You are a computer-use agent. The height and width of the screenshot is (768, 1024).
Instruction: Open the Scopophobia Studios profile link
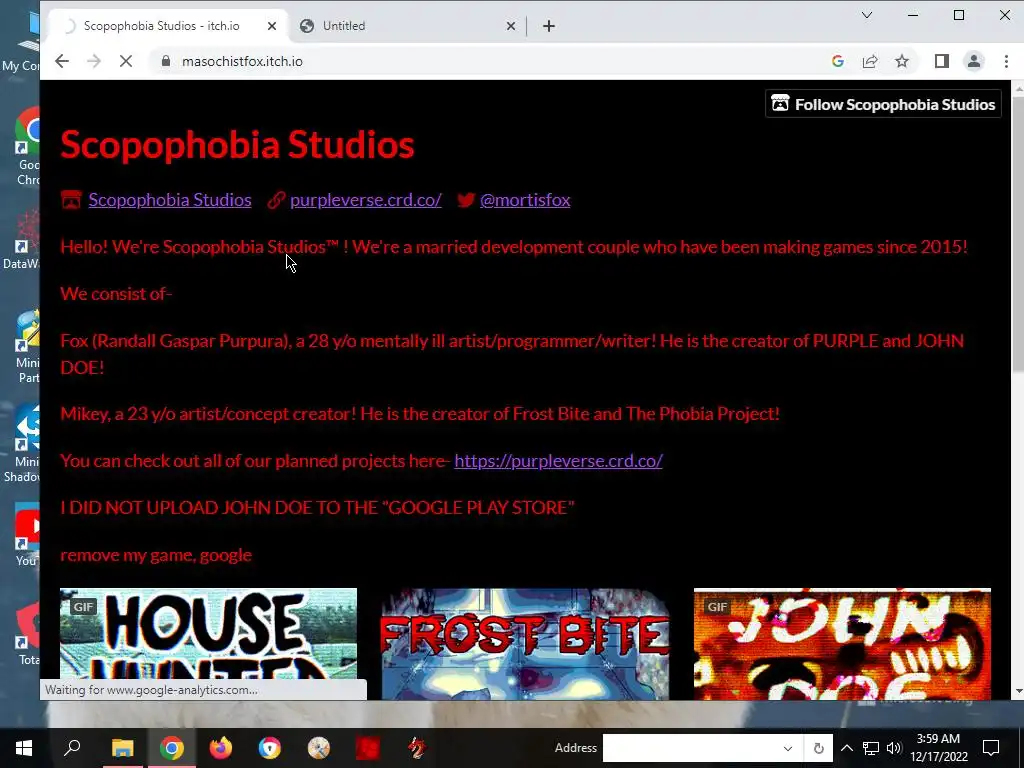pos(170,200)
